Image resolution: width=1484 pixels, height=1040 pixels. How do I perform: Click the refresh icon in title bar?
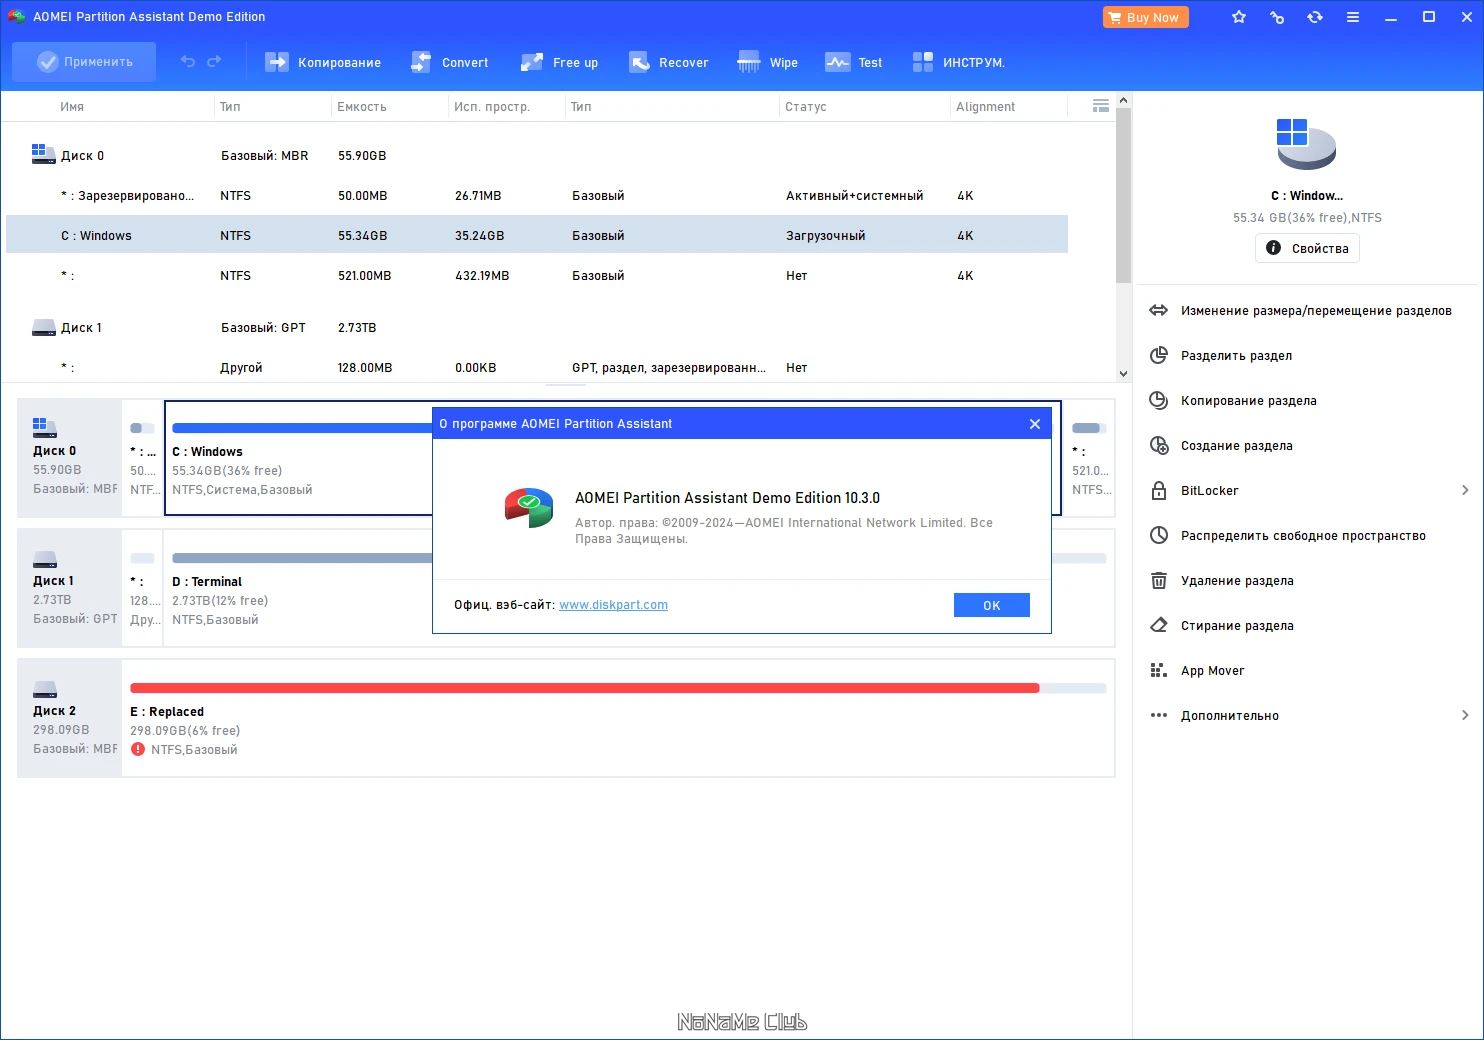1314,17
